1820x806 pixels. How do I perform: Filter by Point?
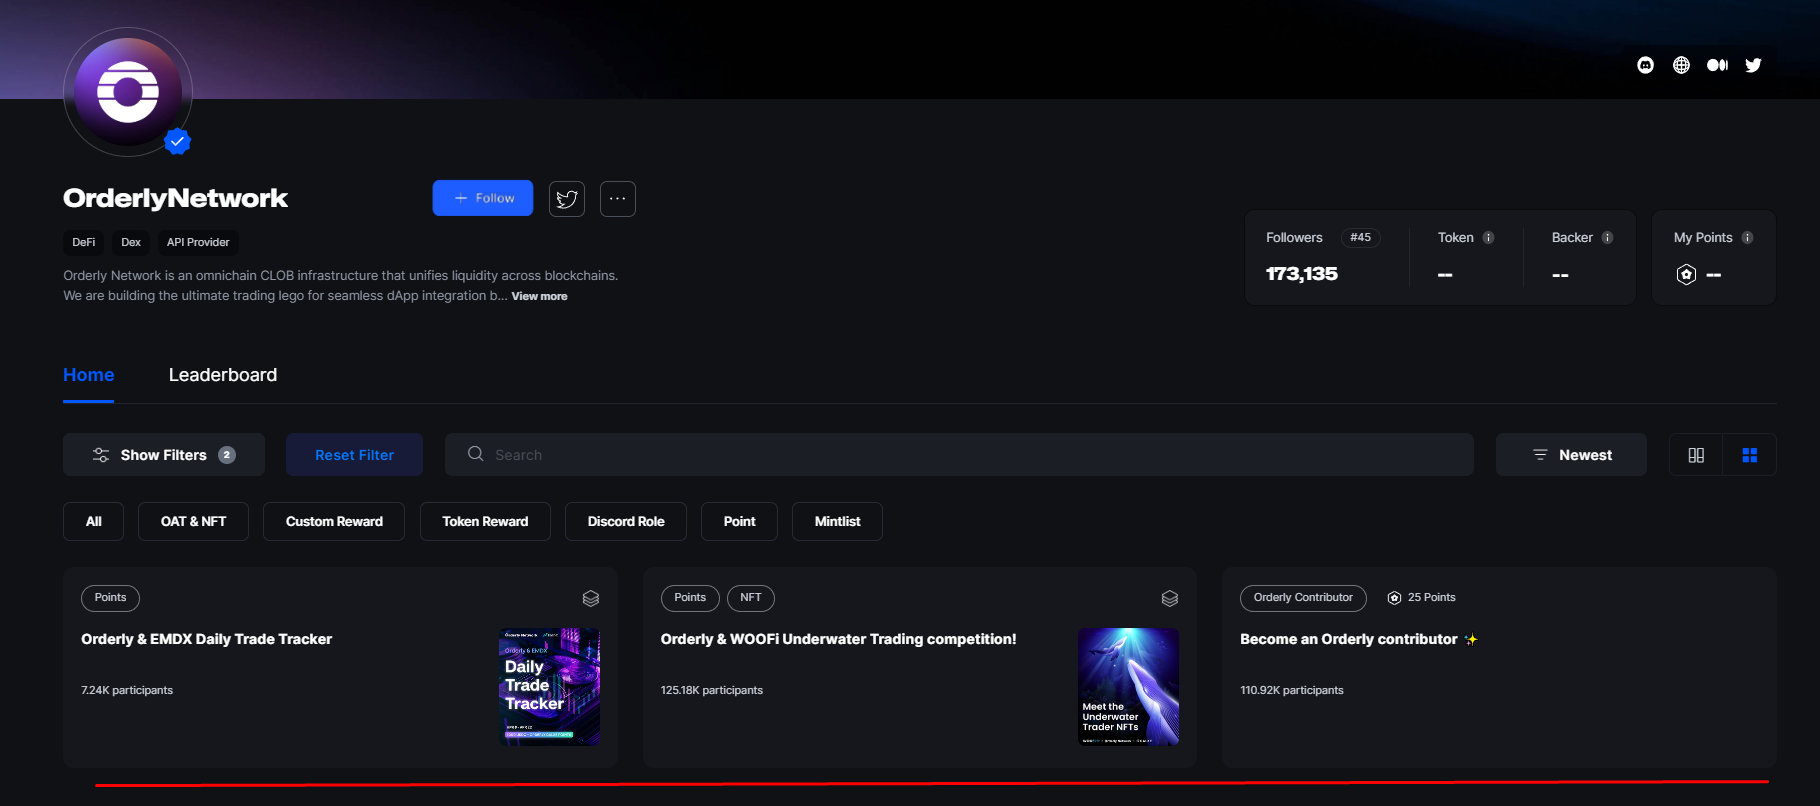pos(739,522)
